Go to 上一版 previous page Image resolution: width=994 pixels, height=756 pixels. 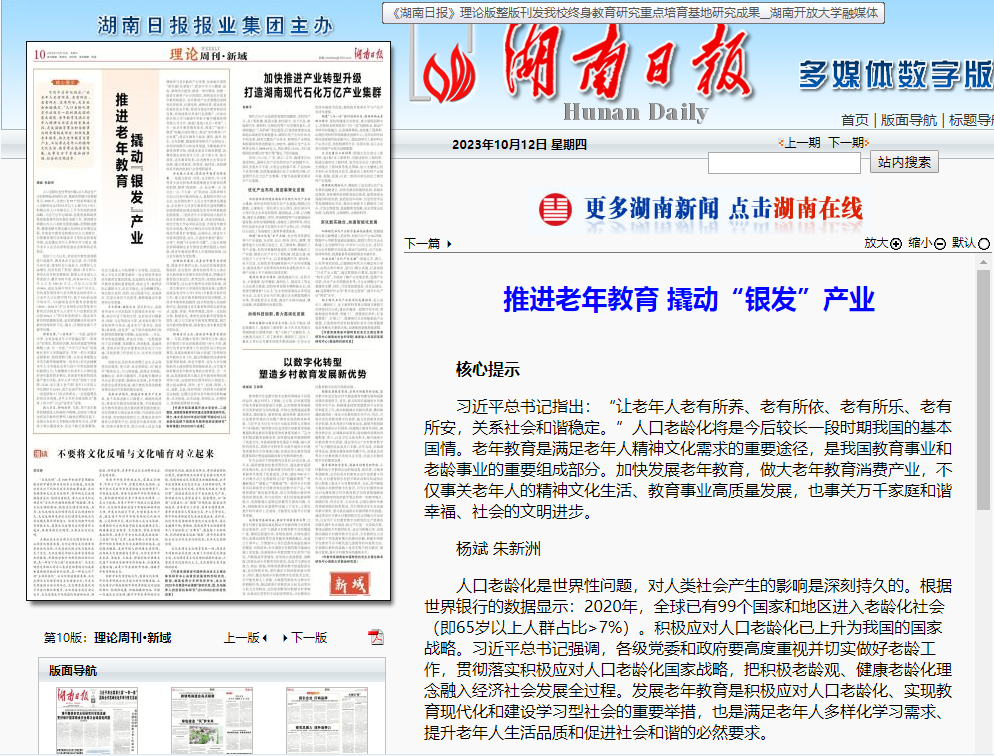point(245,637)
